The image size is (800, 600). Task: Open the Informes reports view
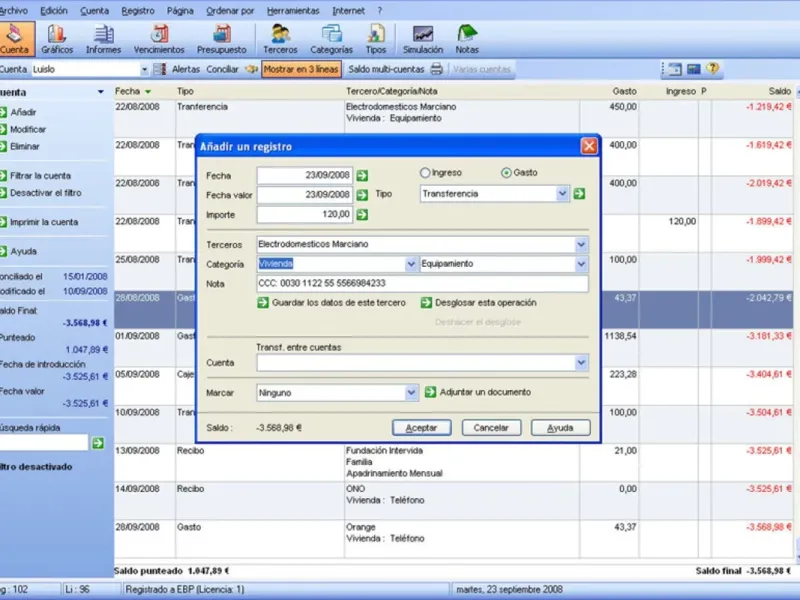click(x=104, y=39)
